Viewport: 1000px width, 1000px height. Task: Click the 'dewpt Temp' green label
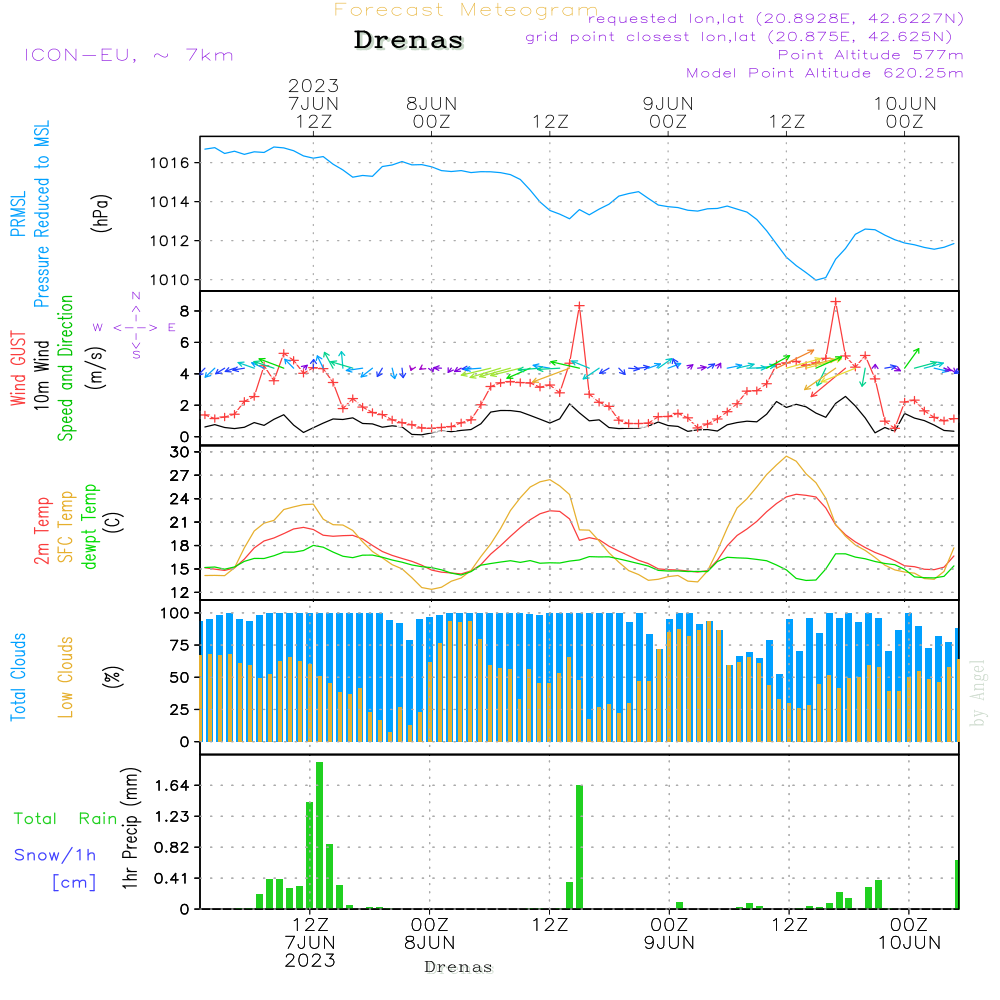(89, 526)
